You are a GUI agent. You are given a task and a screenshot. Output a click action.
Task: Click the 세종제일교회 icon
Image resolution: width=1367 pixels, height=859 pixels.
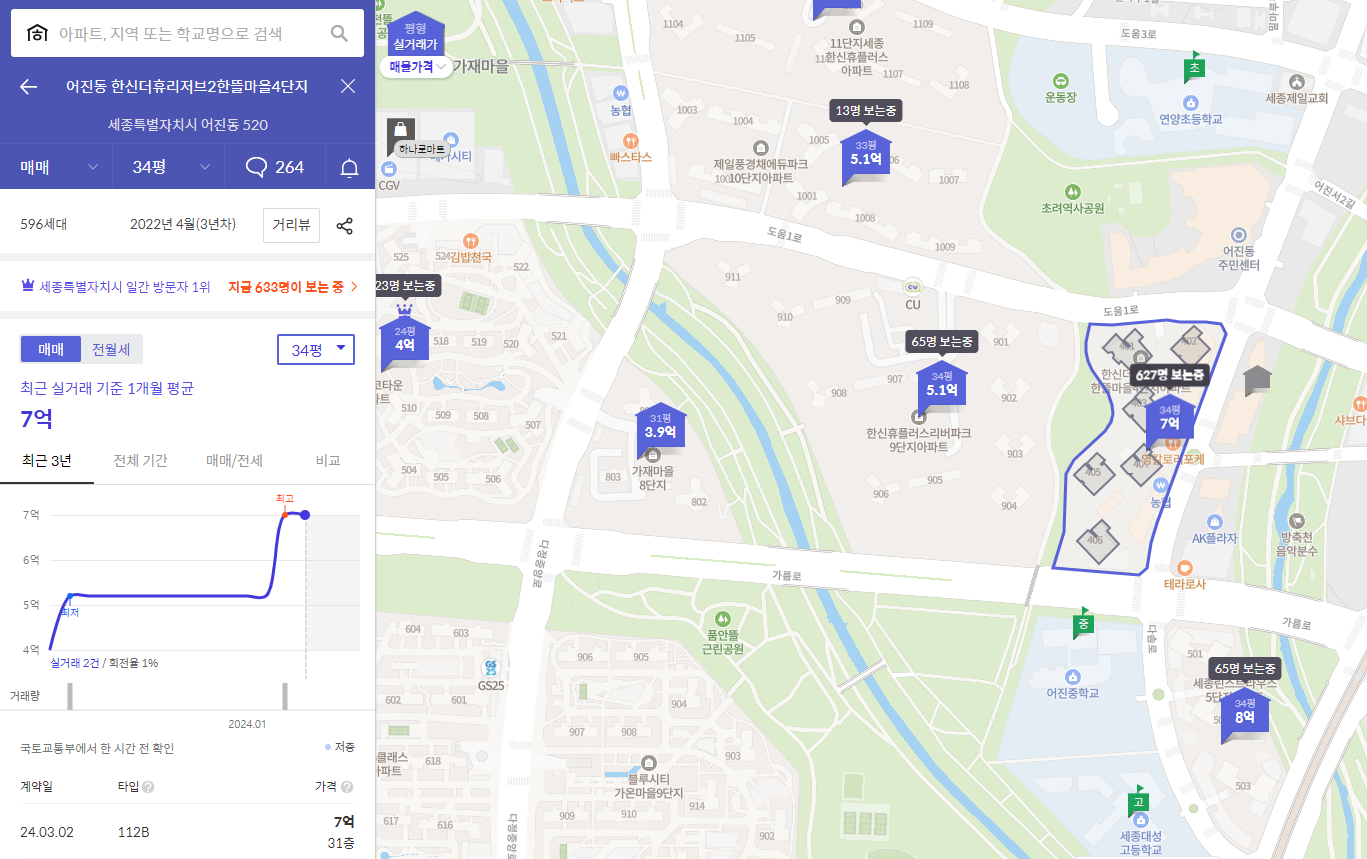pyautogui.click(x=1297, y=82)
